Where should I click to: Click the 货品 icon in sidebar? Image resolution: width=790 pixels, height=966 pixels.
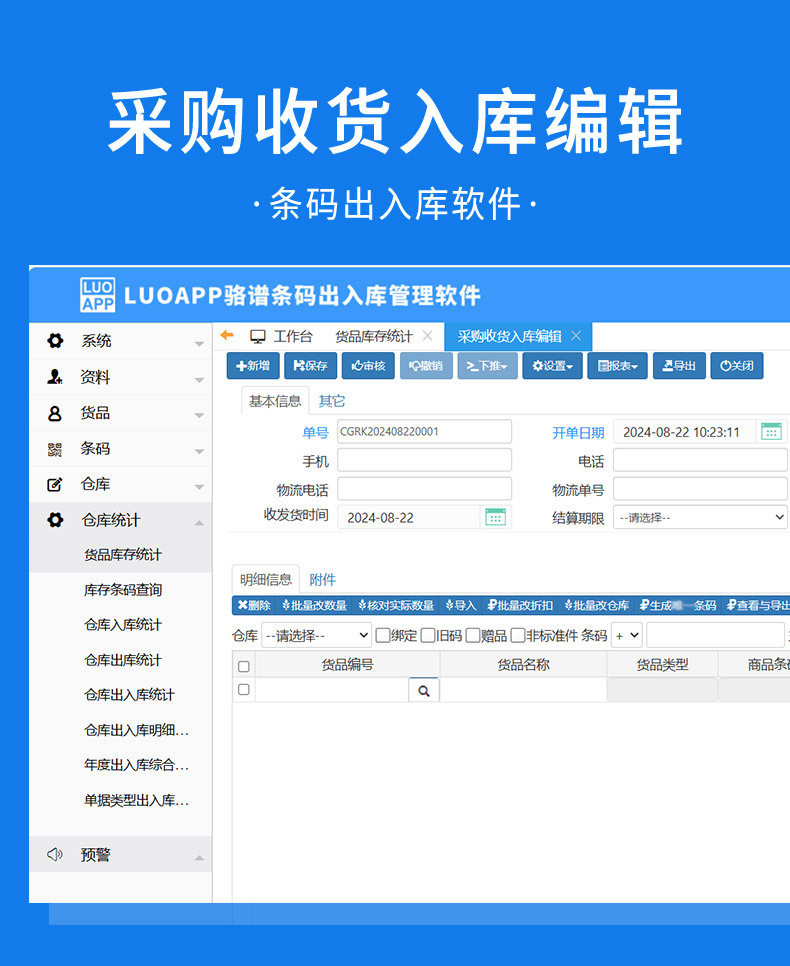point(55,413)
